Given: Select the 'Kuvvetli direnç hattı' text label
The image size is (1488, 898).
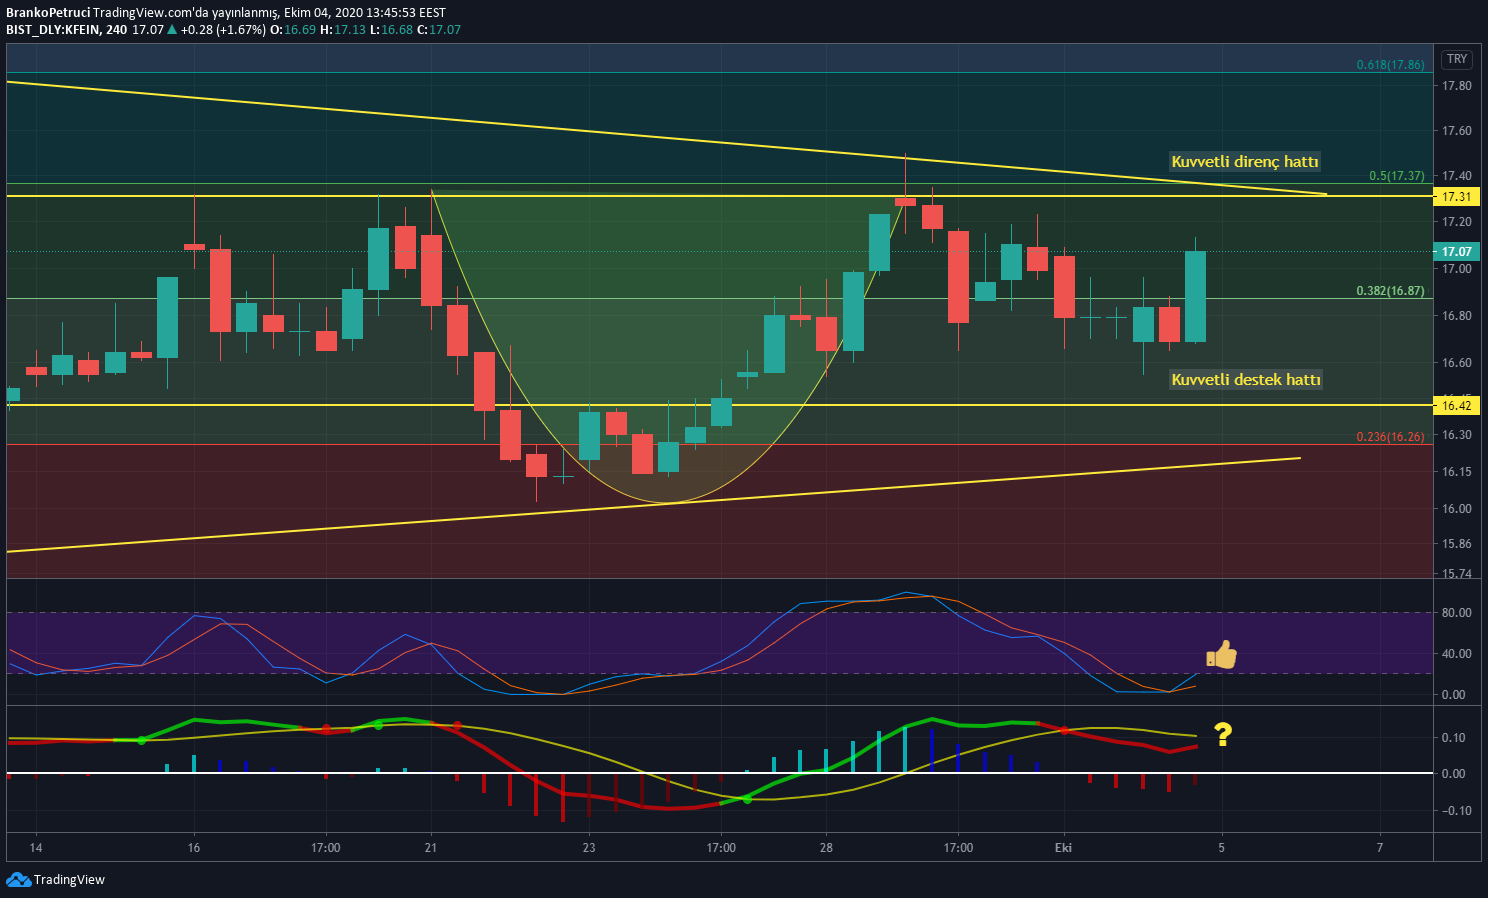Looking at the screenshot, I should tap(1245, 161).
